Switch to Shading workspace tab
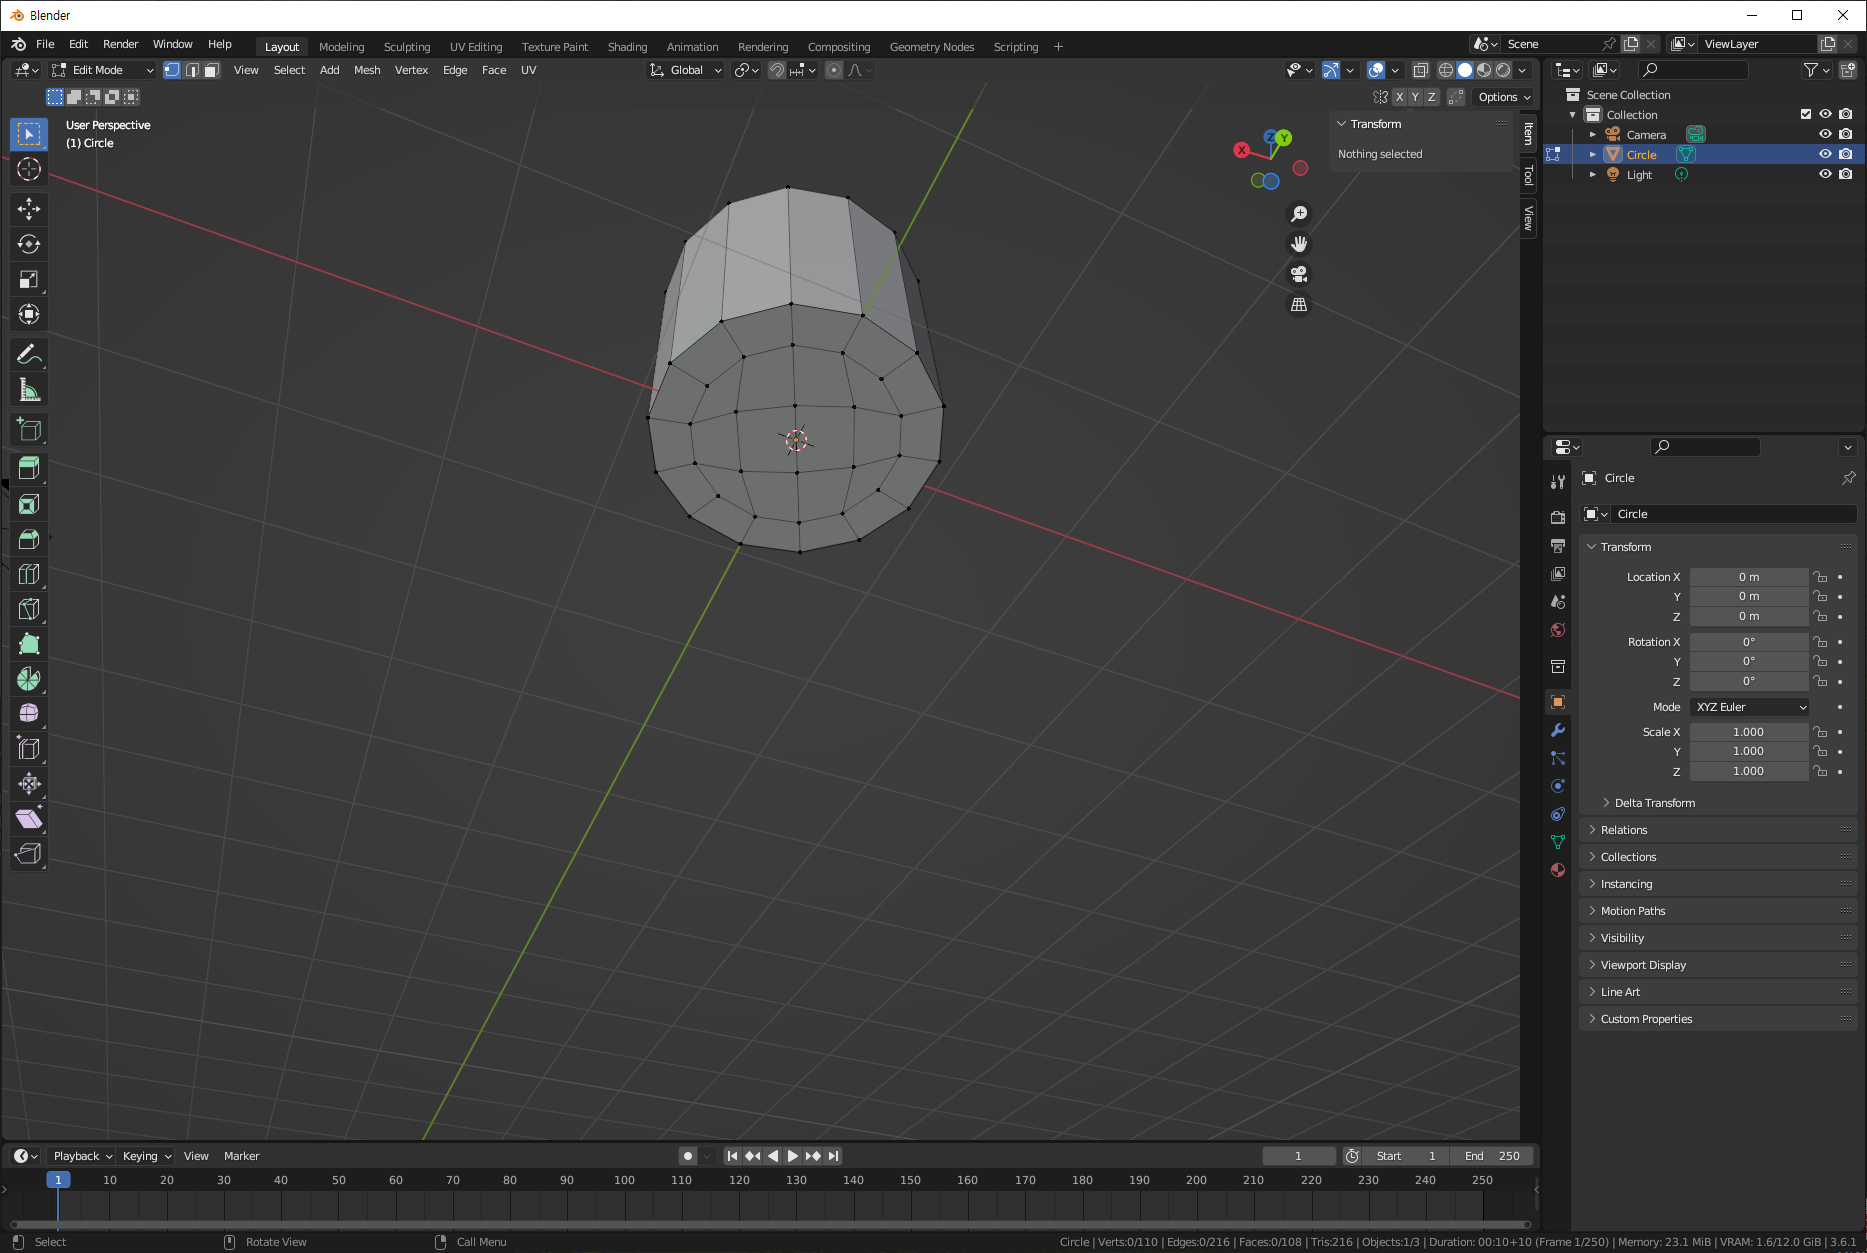The image size is (1867, 1253). point(627,47)
